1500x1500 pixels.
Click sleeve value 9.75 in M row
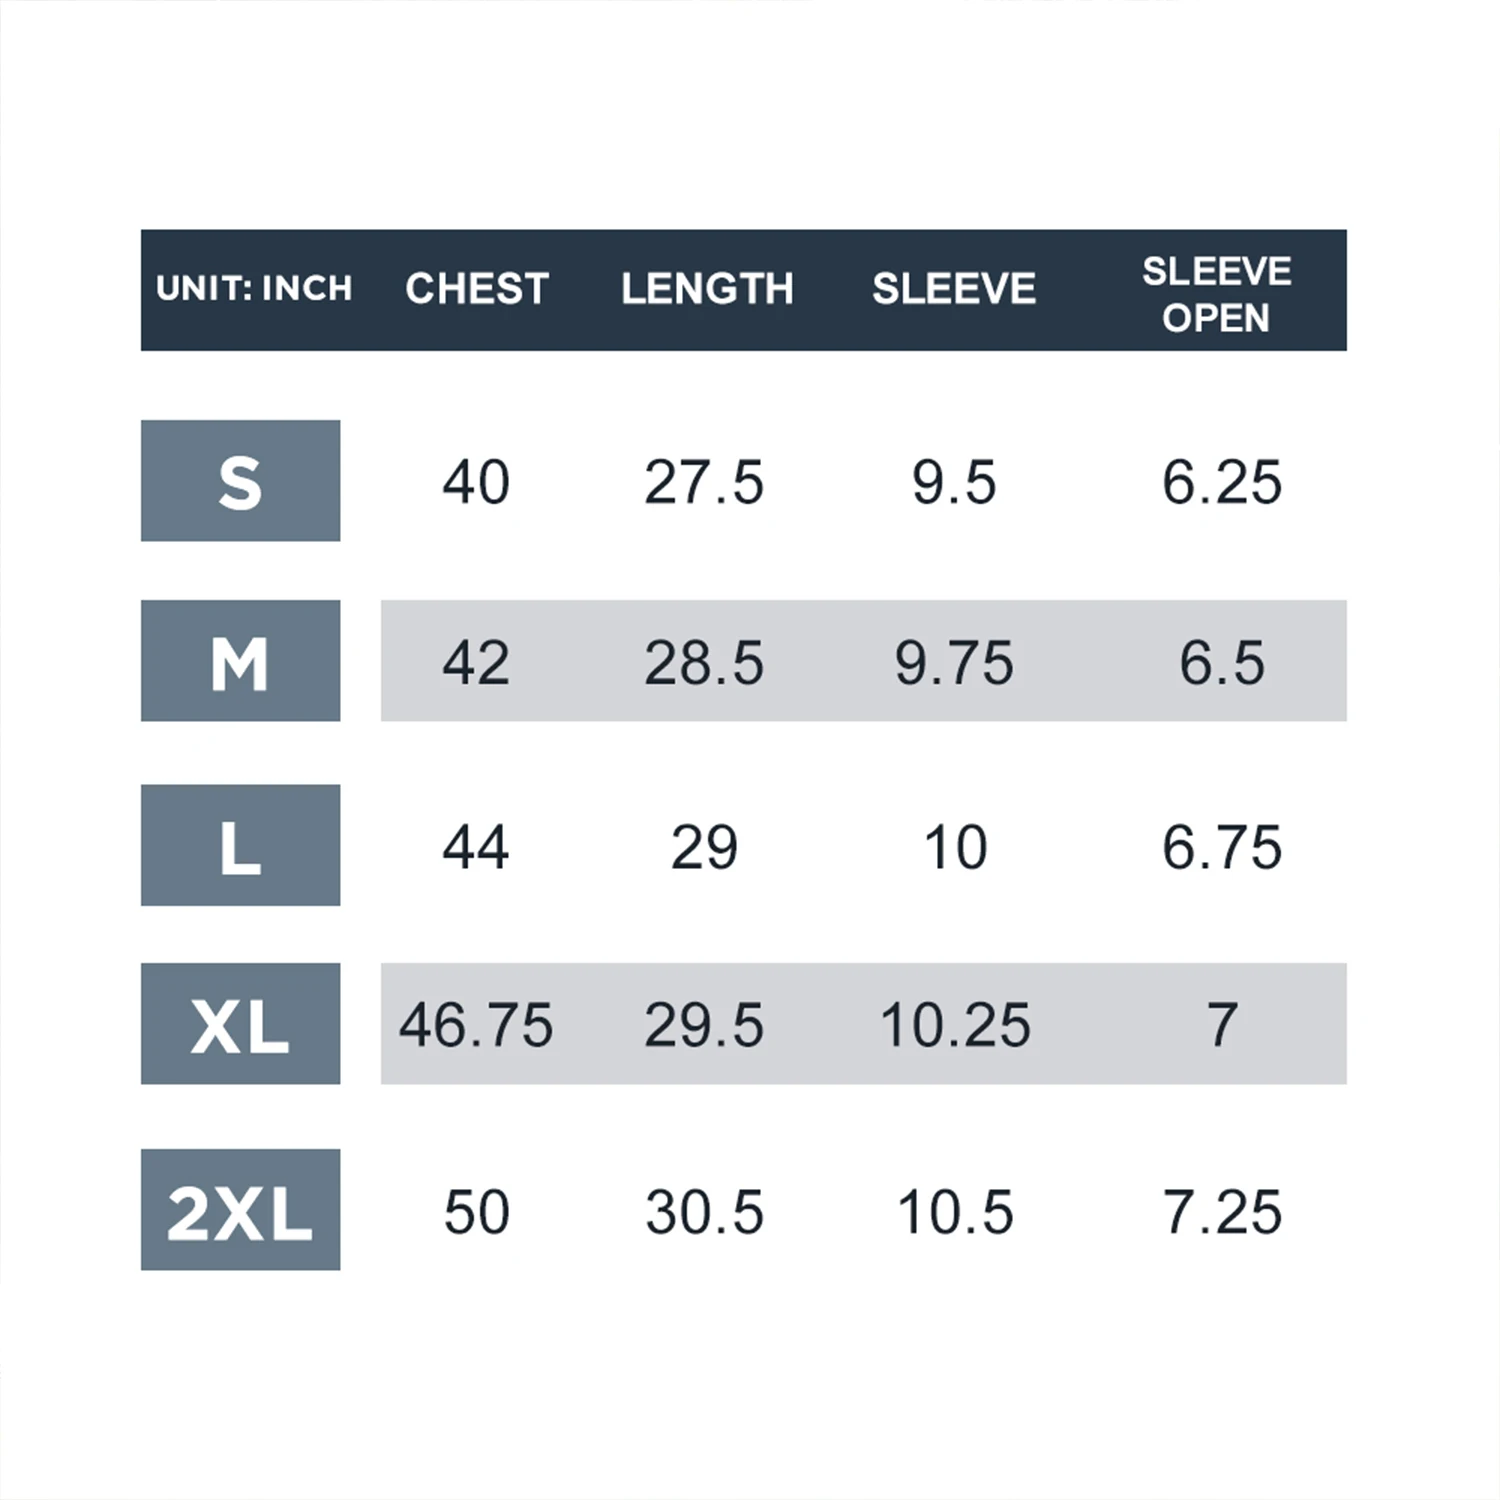[954, 662]
